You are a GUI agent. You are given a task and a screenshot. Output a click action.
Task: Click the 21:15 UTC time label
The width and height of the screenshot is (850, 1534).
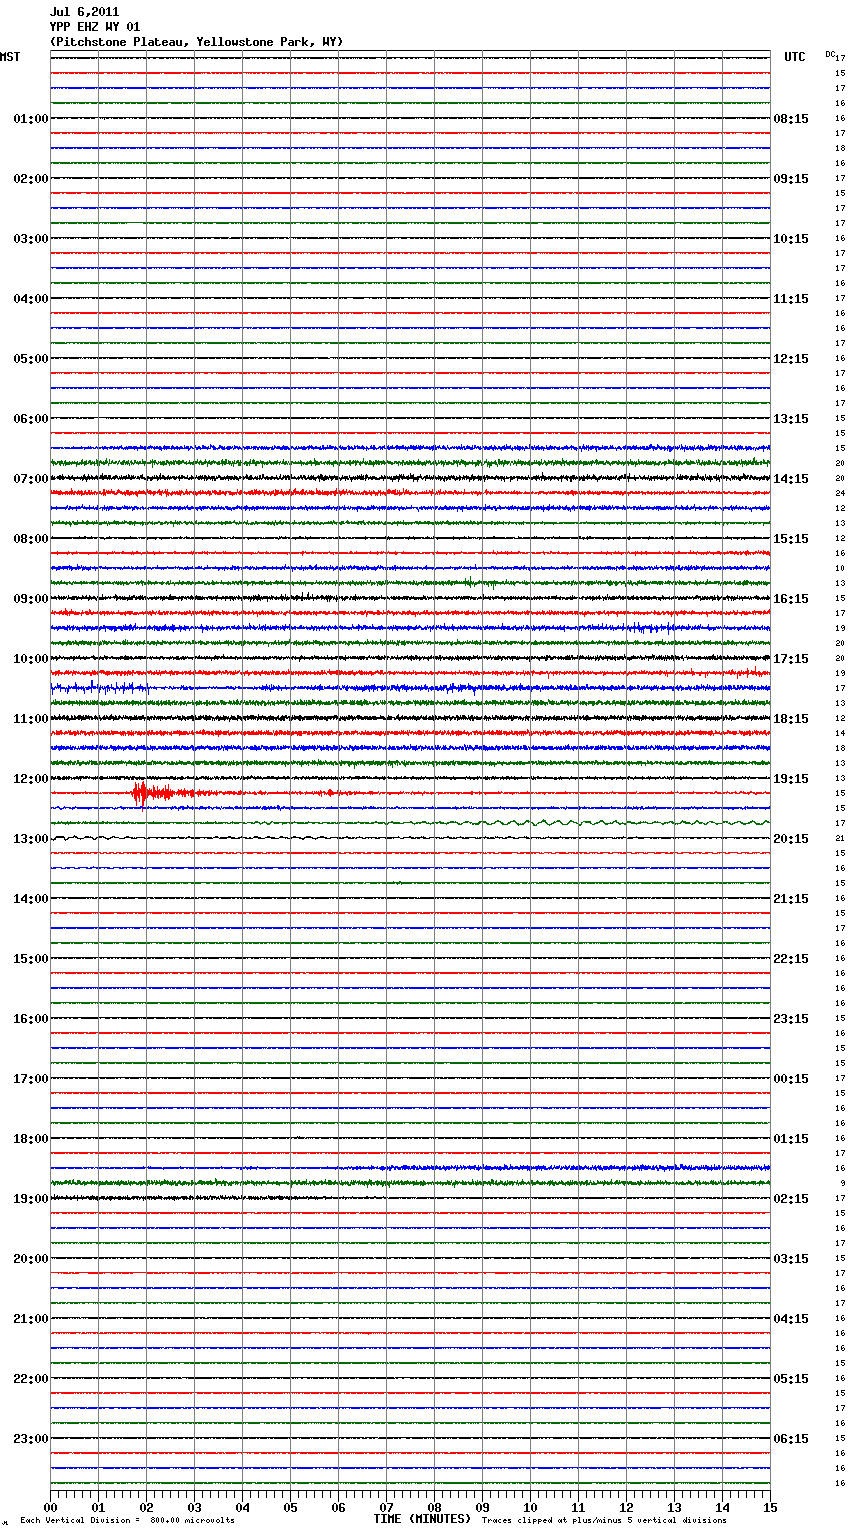point(791,899)
